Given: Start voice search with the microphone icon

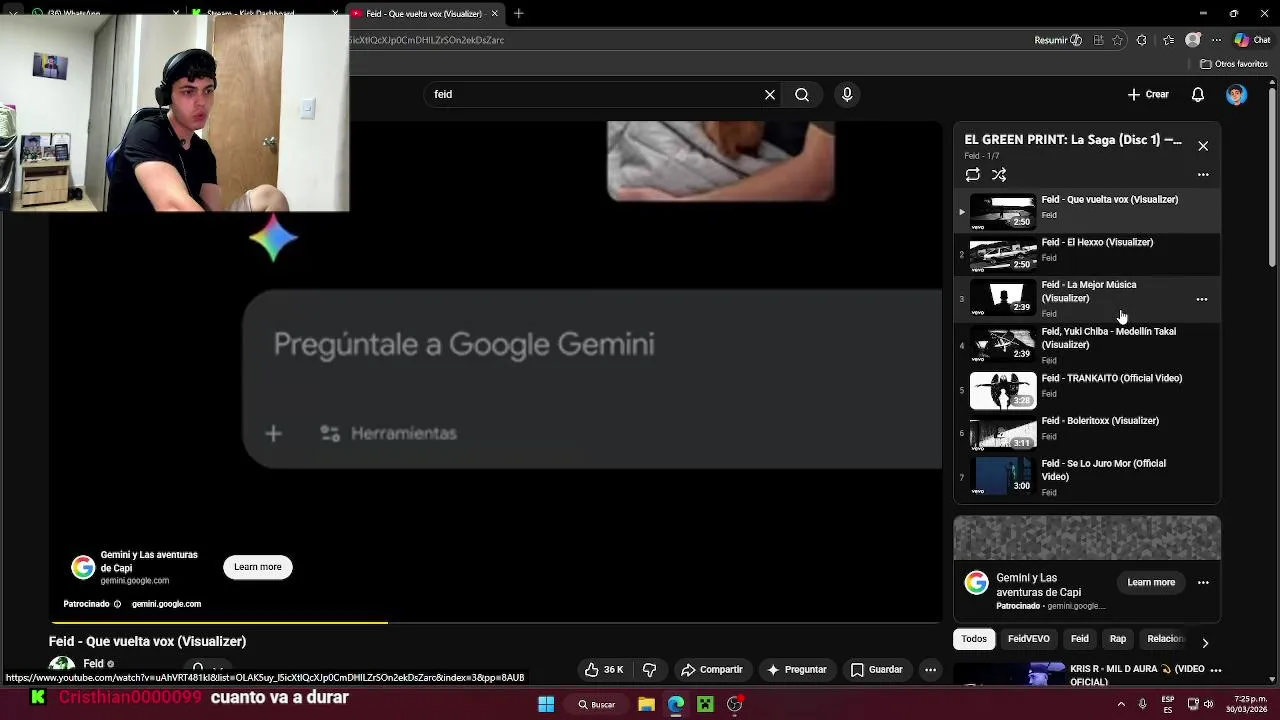Looking at the screenshot, I should click(847, 94).
